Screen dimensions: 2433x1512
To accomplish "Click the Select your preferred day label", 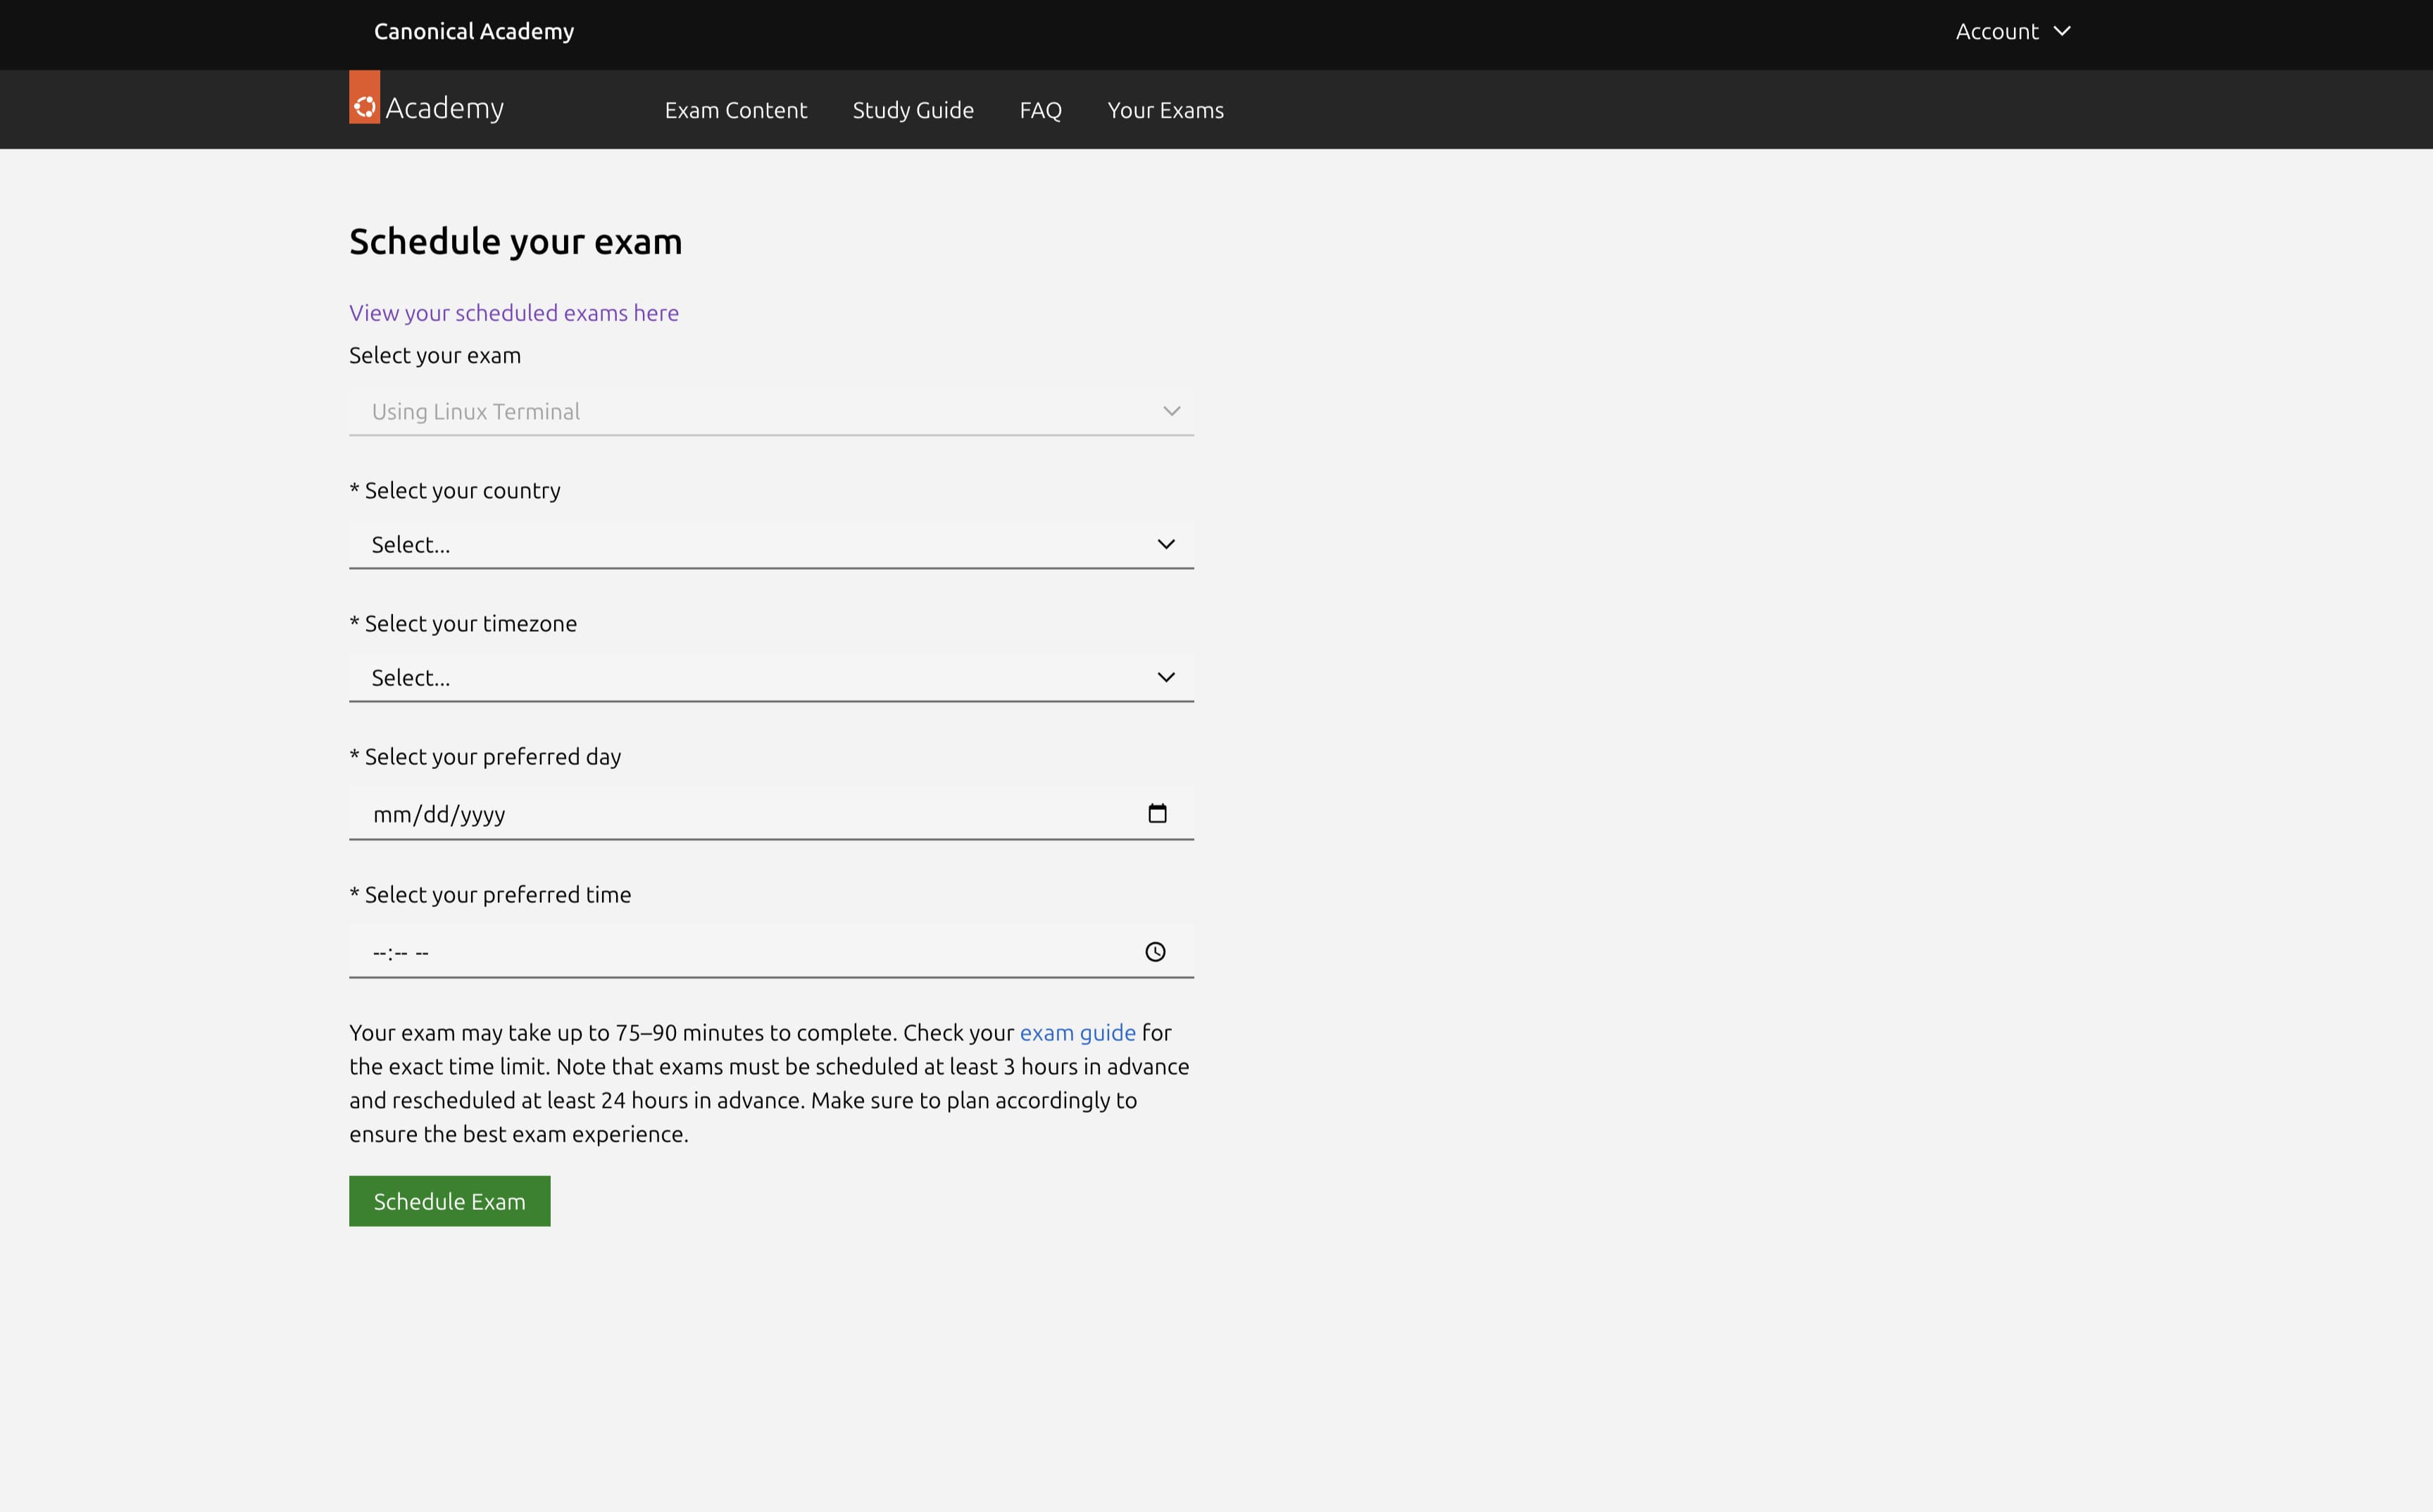I will (485, 757).
